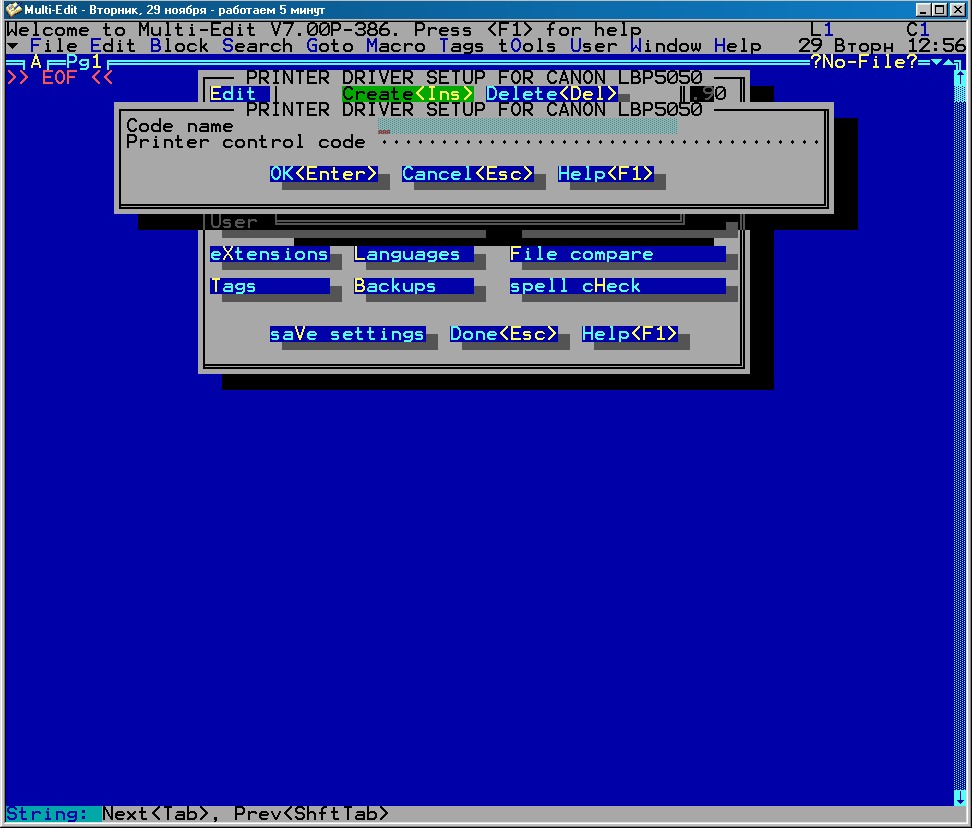
Task: Click Help<F1> next to Done<Esc>
Action: tap(630, 334)
